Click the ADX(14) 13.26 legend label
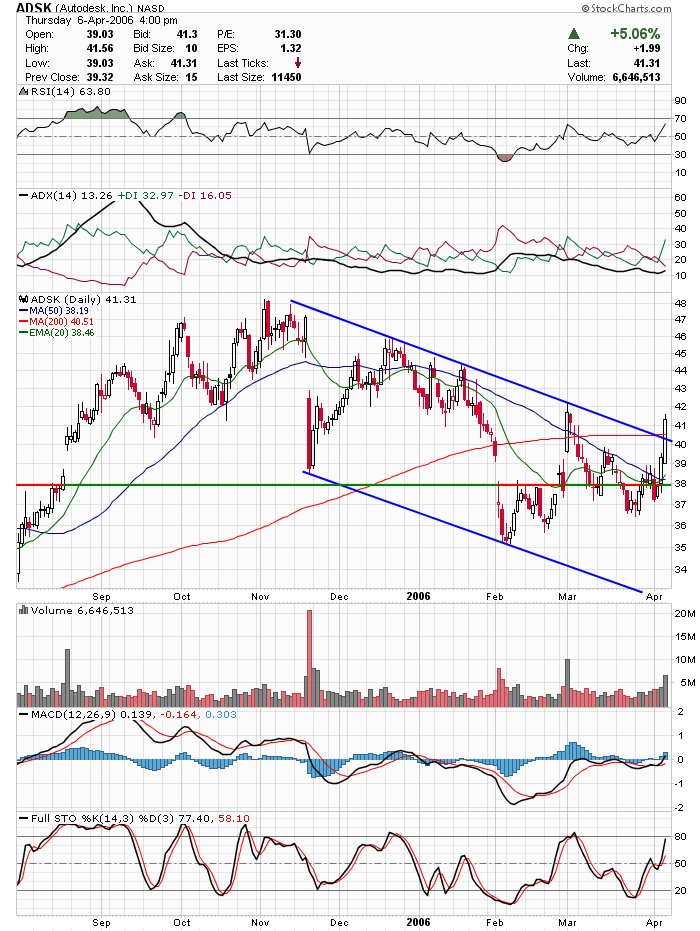This screenshot has width=700, height=931. point(71,195)
